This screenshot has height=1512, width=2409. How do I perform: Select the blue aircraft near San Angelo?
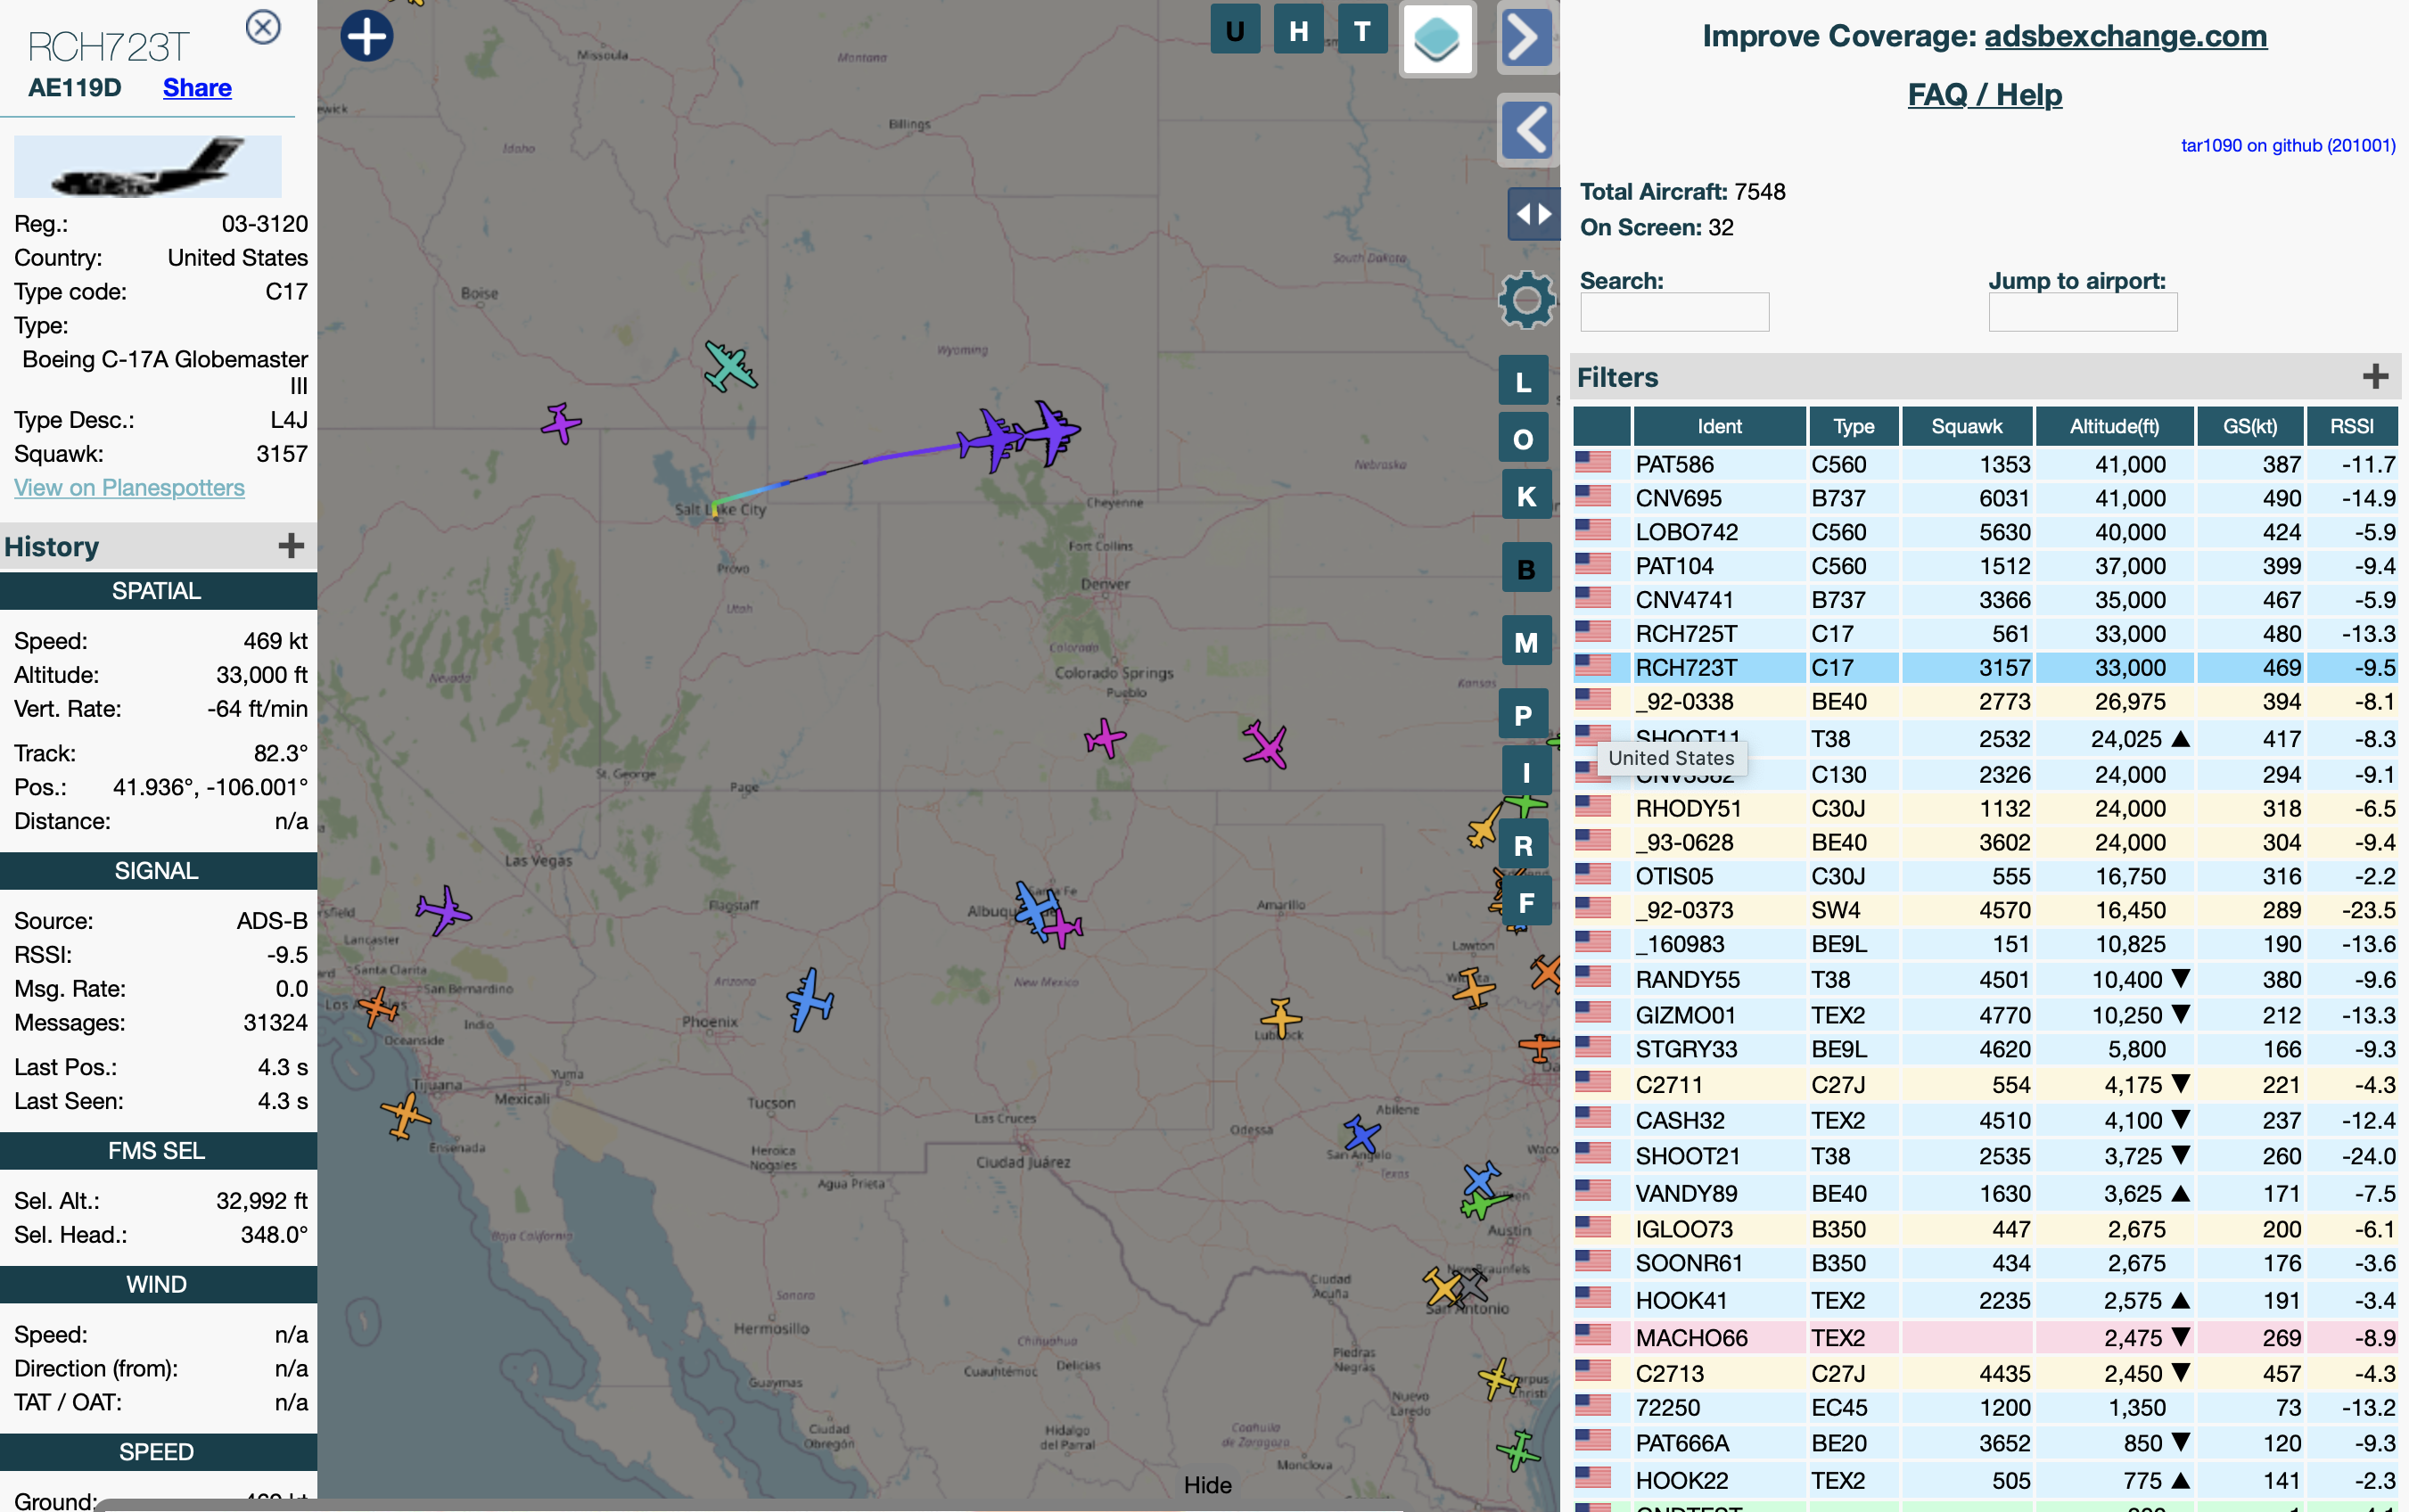pos(1361,1134)
